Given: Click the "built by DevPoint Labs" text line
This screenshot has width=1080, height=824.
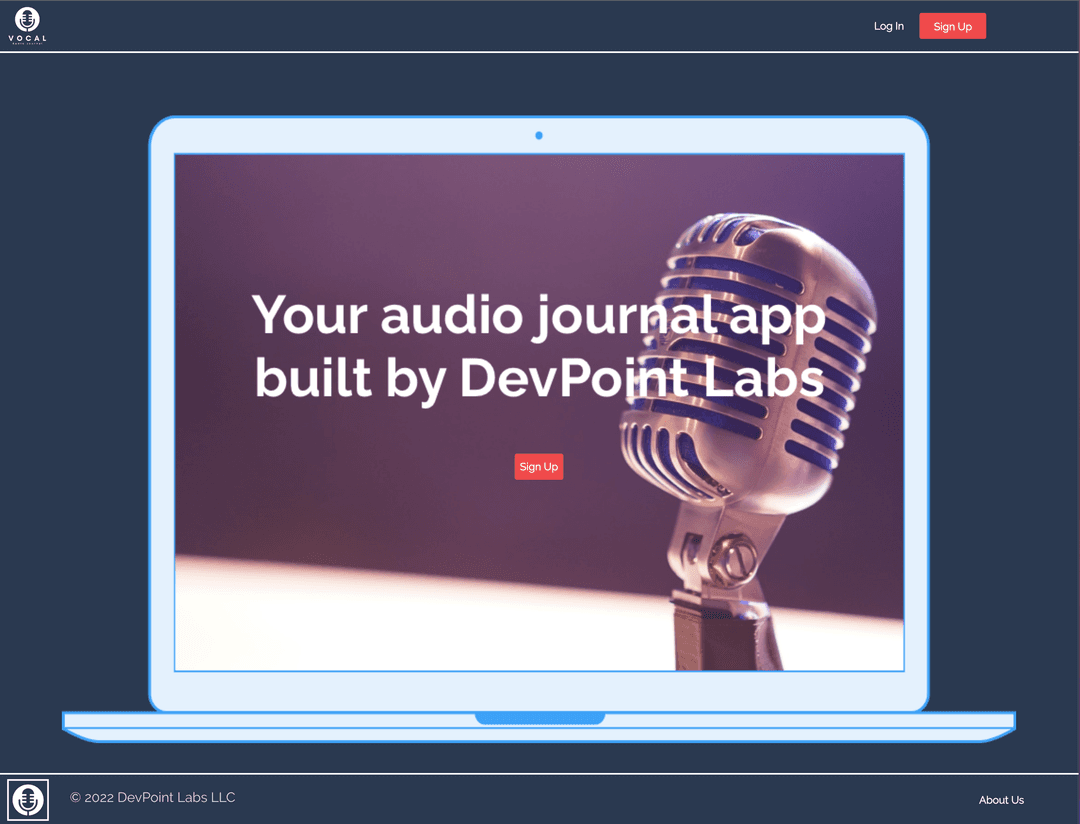Looking at the screenshot, I should tap(540, 378).
